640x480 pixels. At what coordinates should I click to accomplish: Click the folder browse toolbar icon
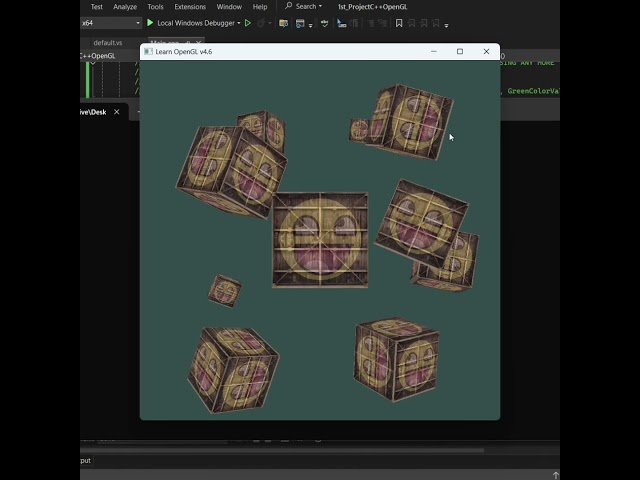coord(283,23)
